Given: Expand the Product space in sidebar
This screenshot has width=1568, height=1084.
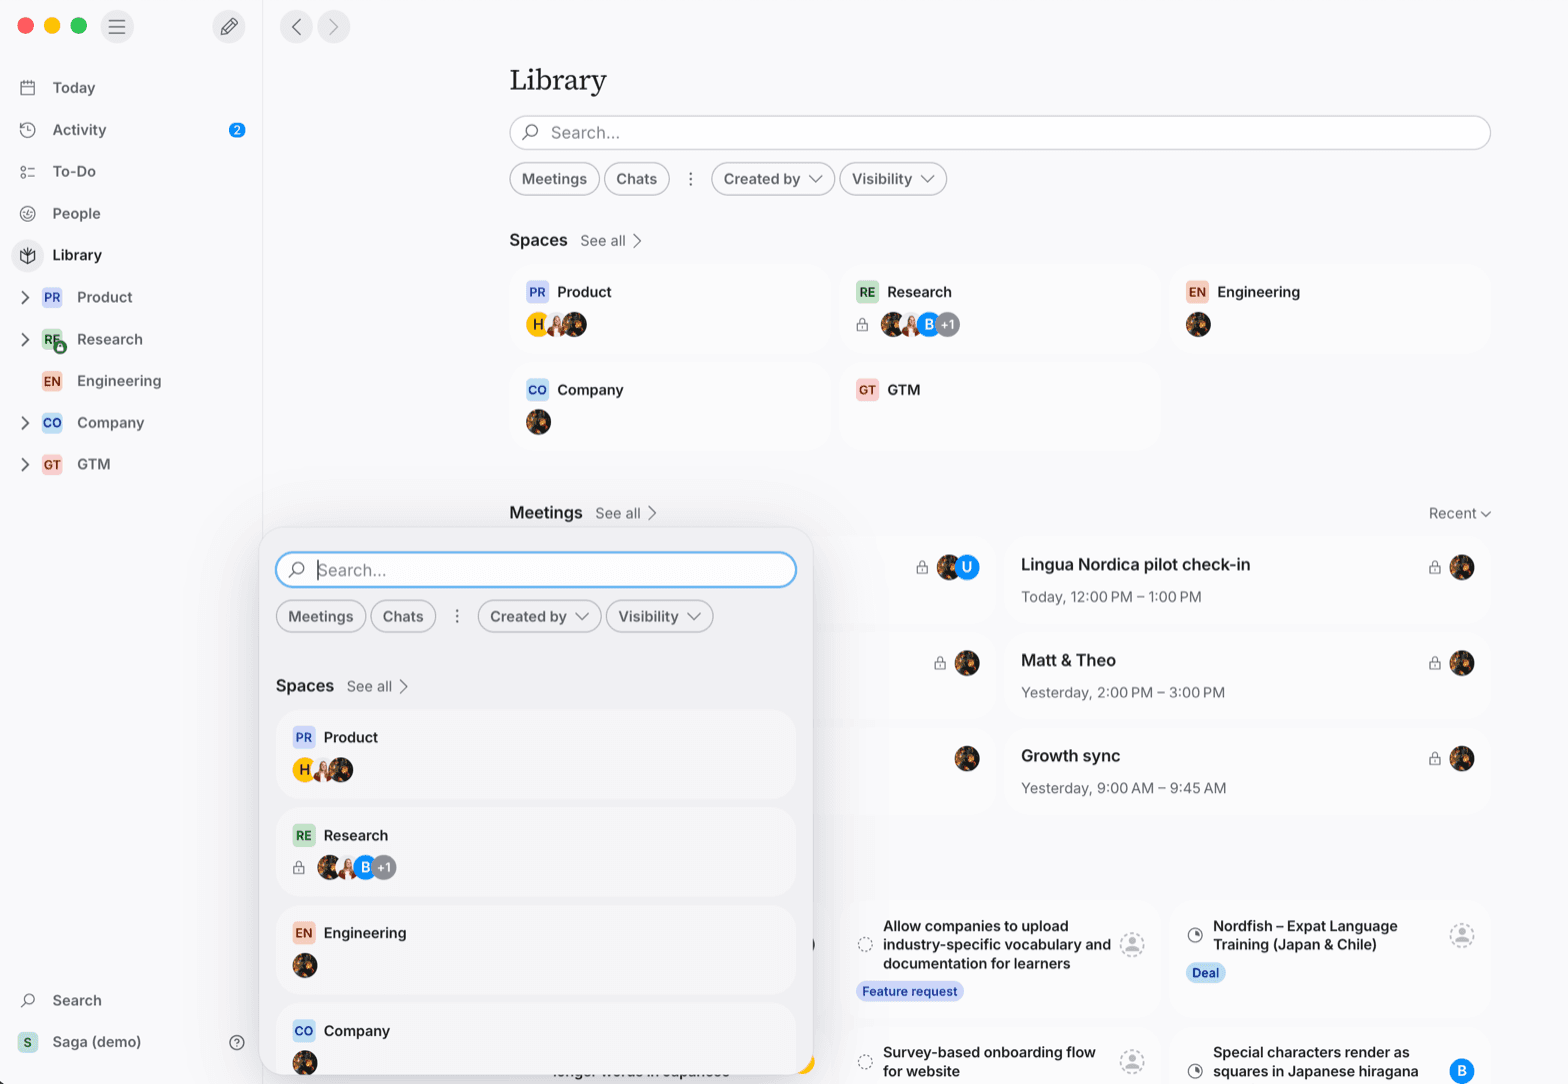Looking at the screenshot, I should click(25, 297).
